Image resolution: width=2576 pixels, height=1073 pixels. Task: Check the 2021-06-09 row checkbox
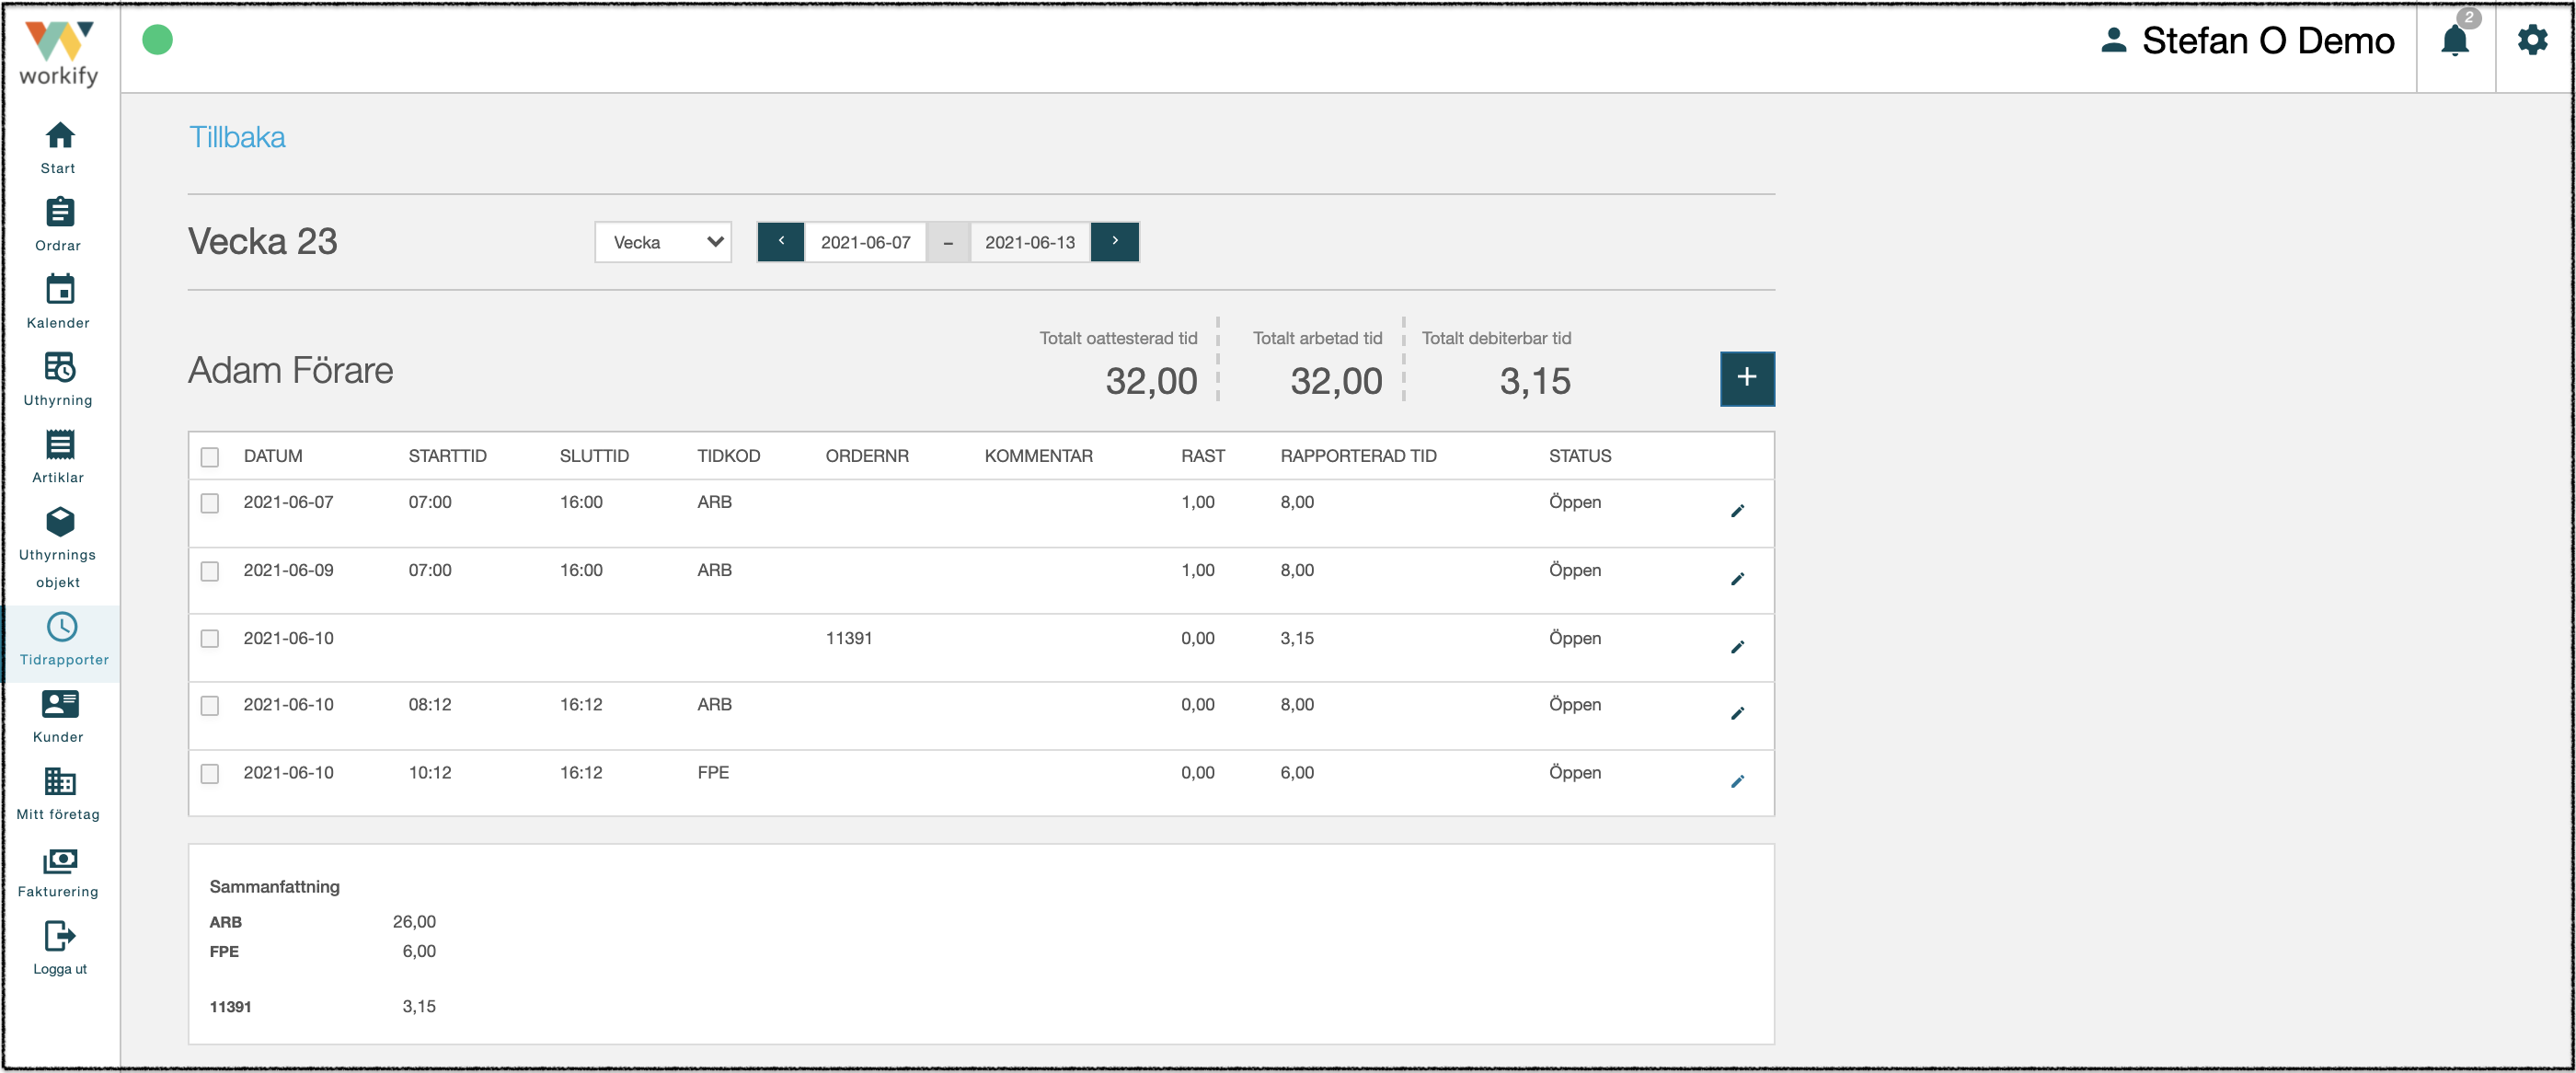tap(210, 571)
